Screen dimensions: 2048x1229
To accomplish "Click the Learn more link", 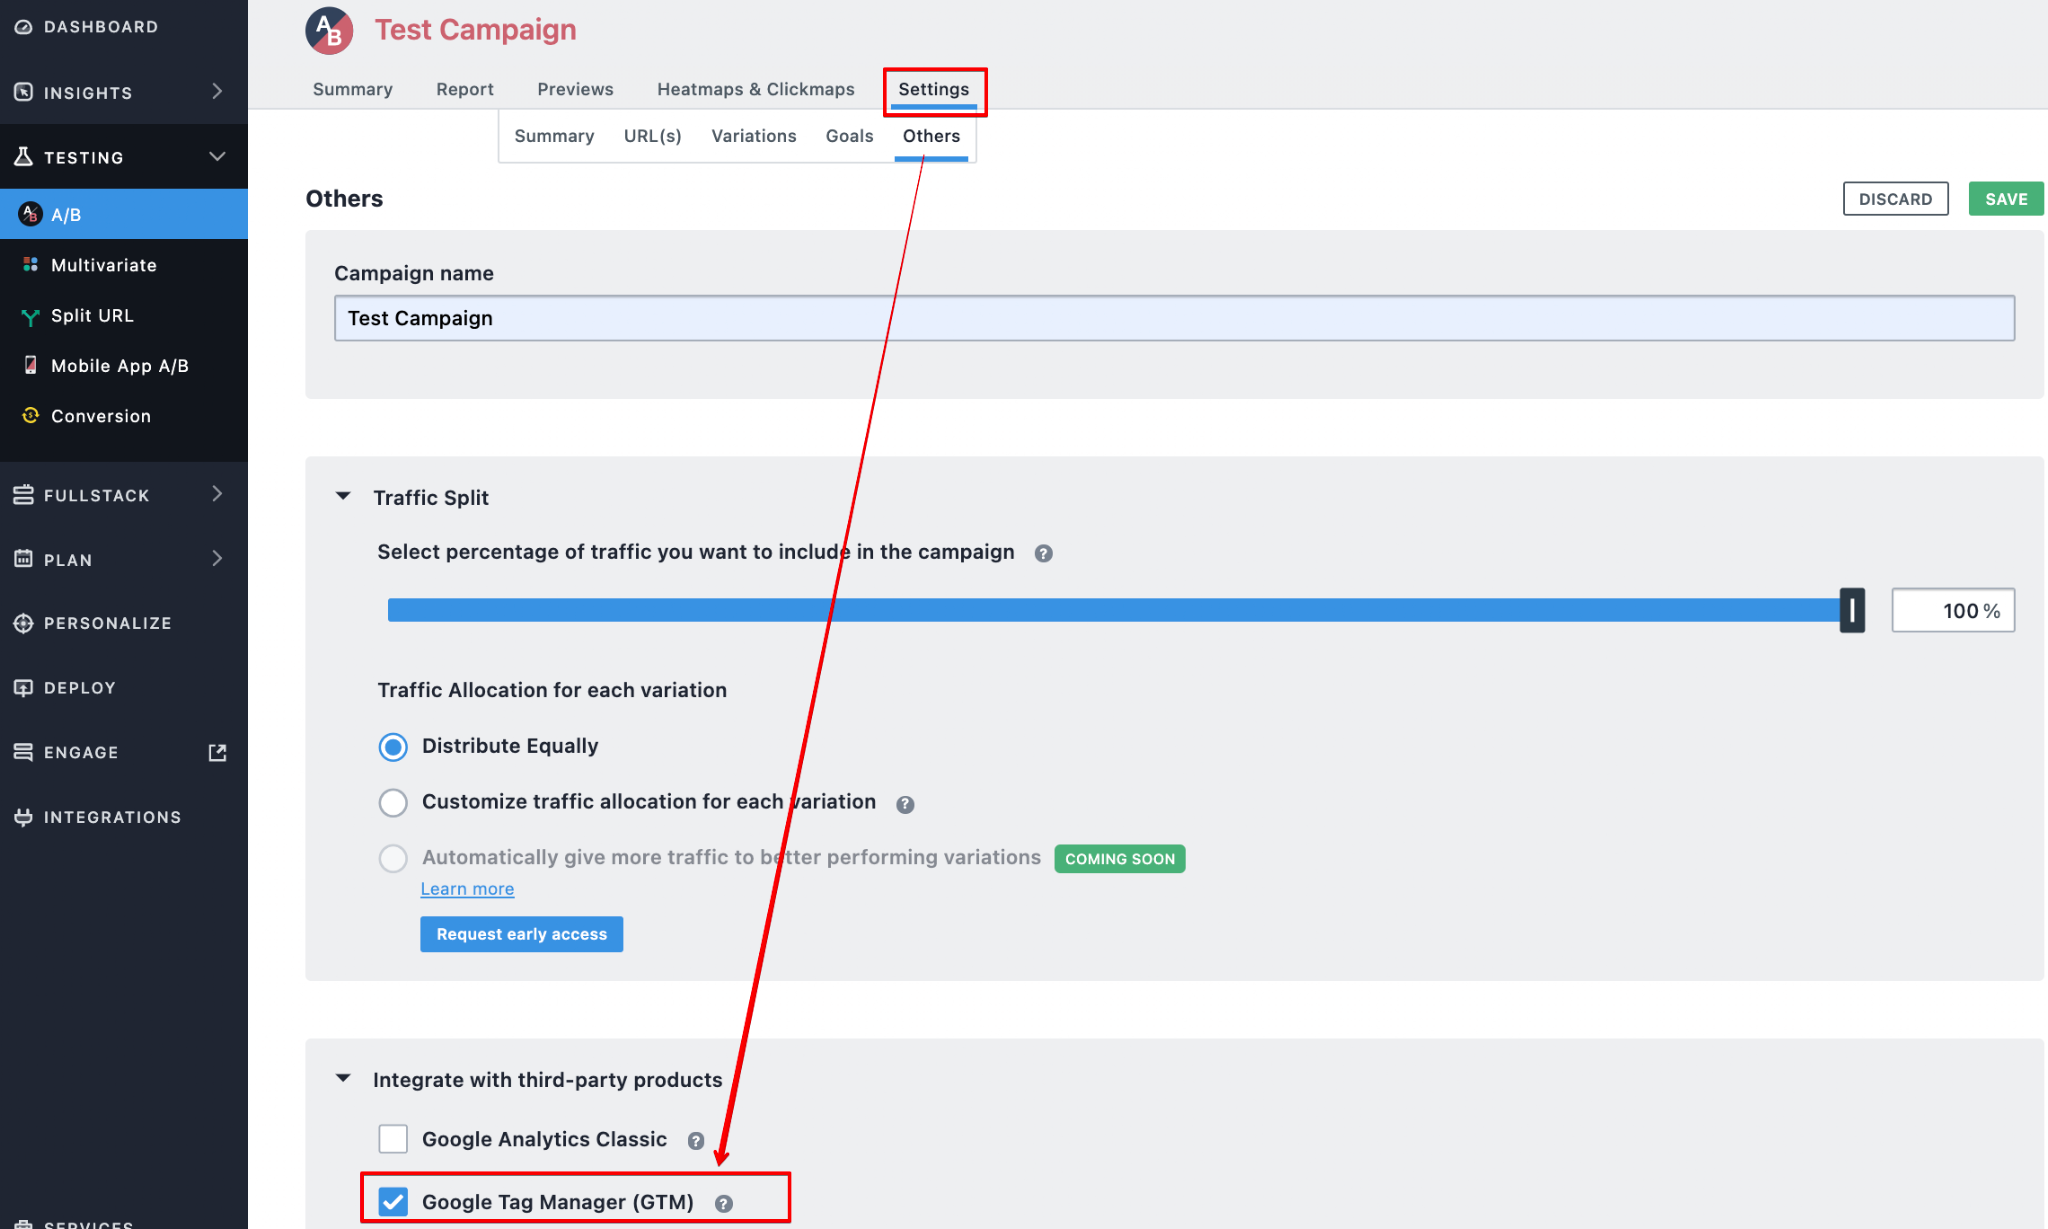I will [x=467, y=889].
